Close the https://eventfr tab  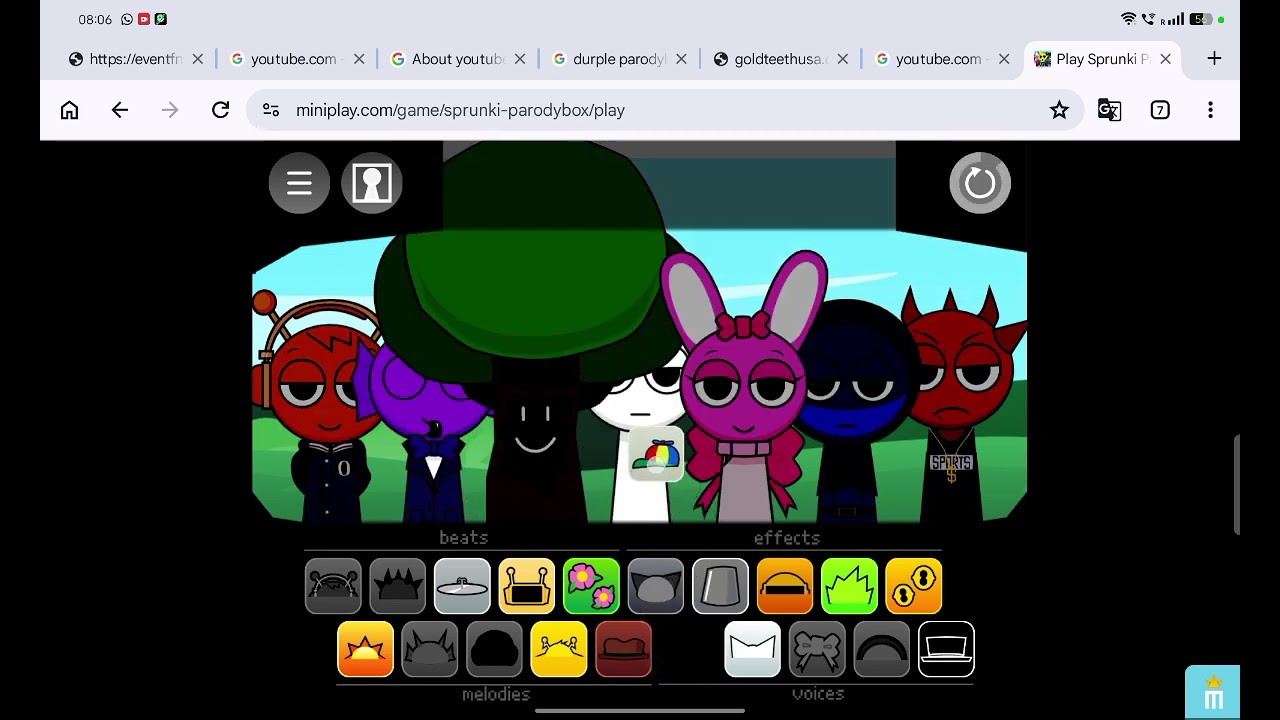click(x=198, y=59)
